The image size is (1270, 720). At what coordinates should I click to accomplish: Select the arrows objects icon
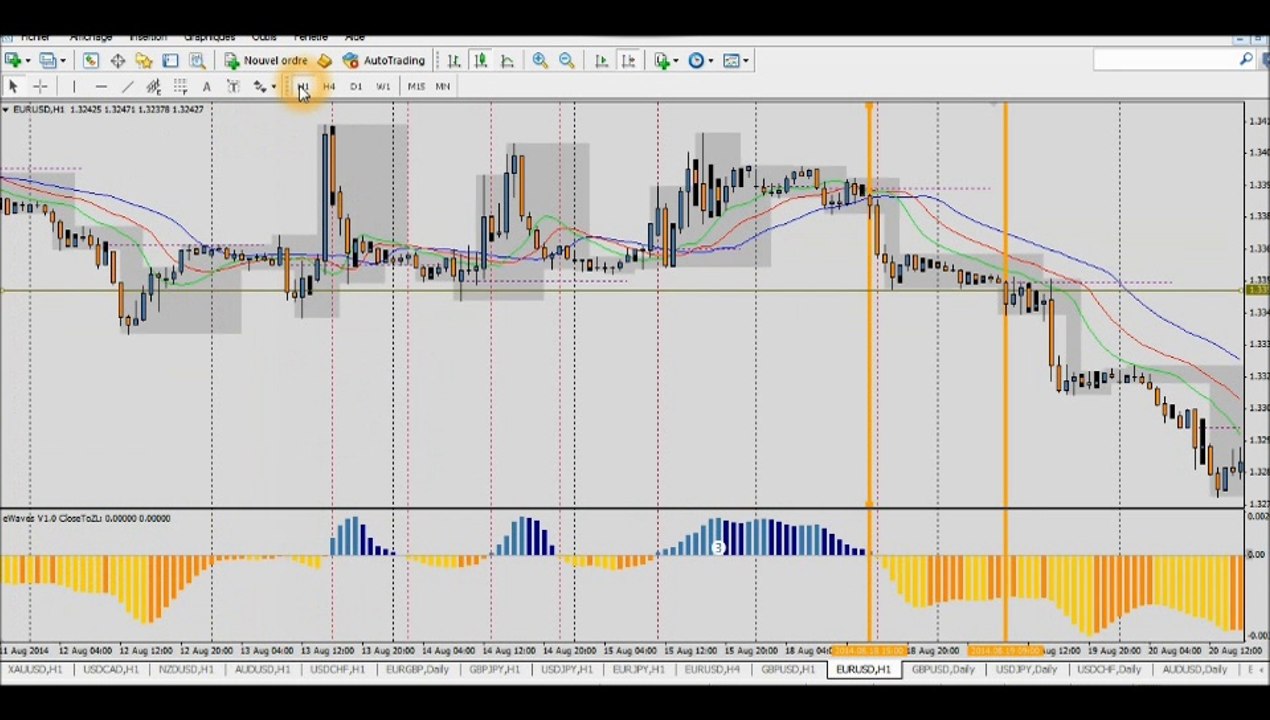[x=259, y=87]
